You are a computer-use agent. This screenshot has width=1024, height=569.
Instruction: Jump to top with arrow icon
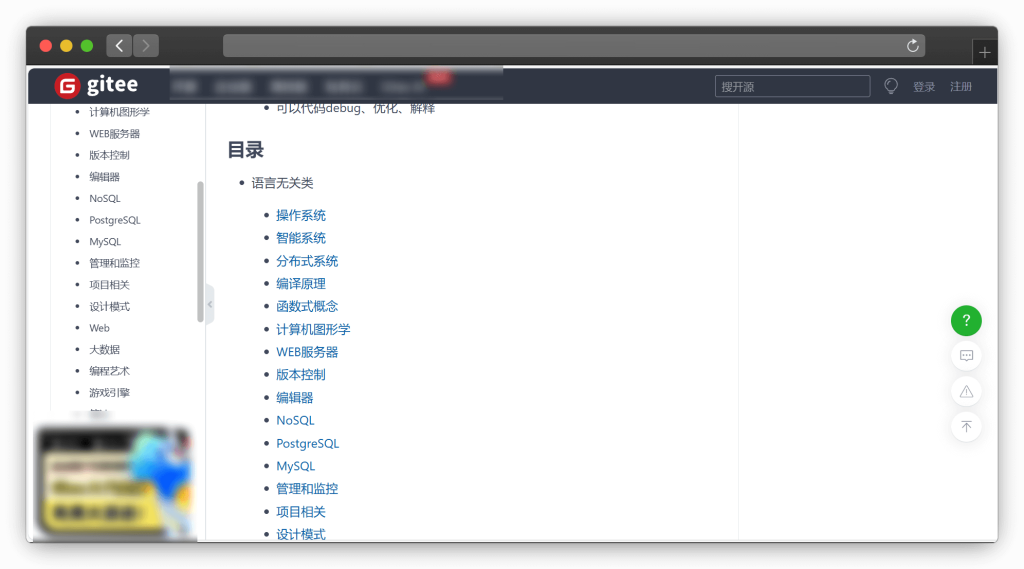(966, 427)
